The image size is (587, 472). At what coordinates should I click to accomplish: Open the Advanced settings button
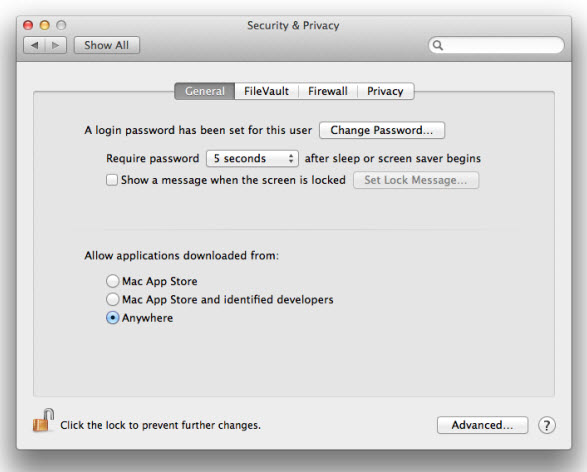(x=482, y=425)
